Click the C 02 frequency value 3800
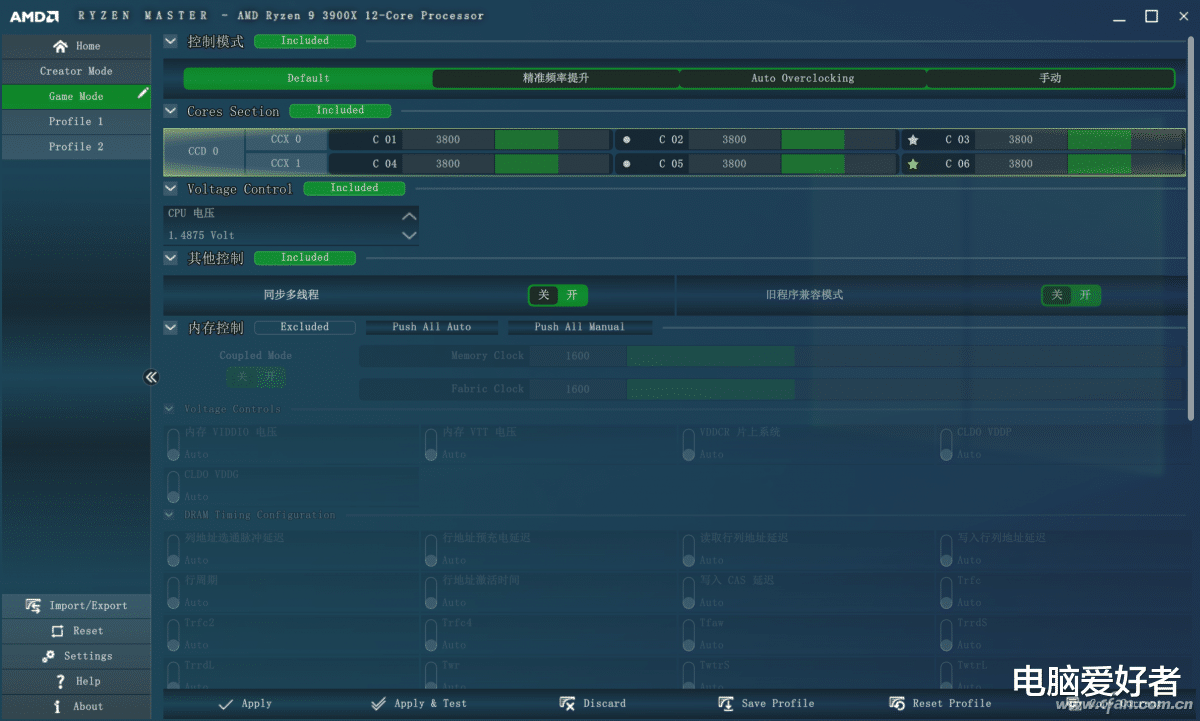Viewport: 1200px width, 721px height. tap(734, 140)
